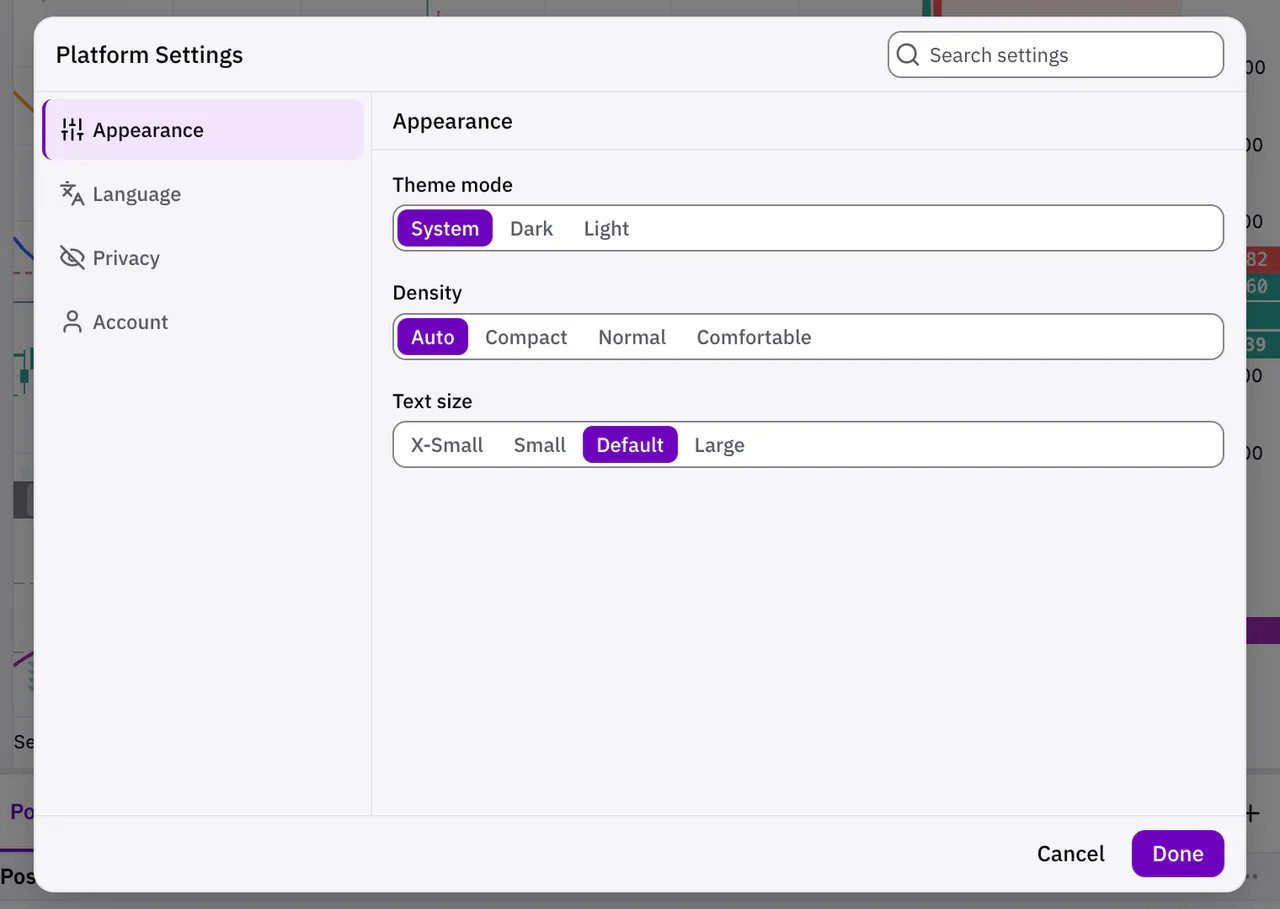The height and width of the screenshot is (909, 1280).
Task: Open the Privacy settings section
Action: click(204, 258)
